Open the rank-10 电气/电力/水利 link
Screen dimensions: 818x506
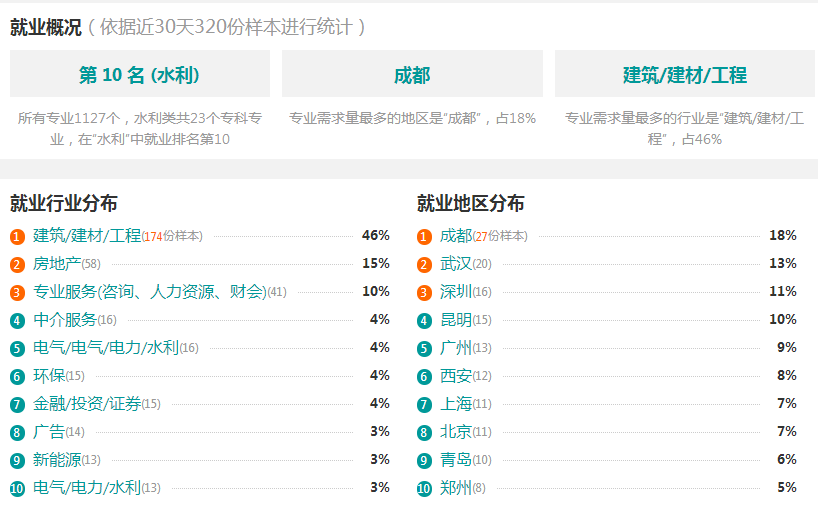(x=87, y=488)
